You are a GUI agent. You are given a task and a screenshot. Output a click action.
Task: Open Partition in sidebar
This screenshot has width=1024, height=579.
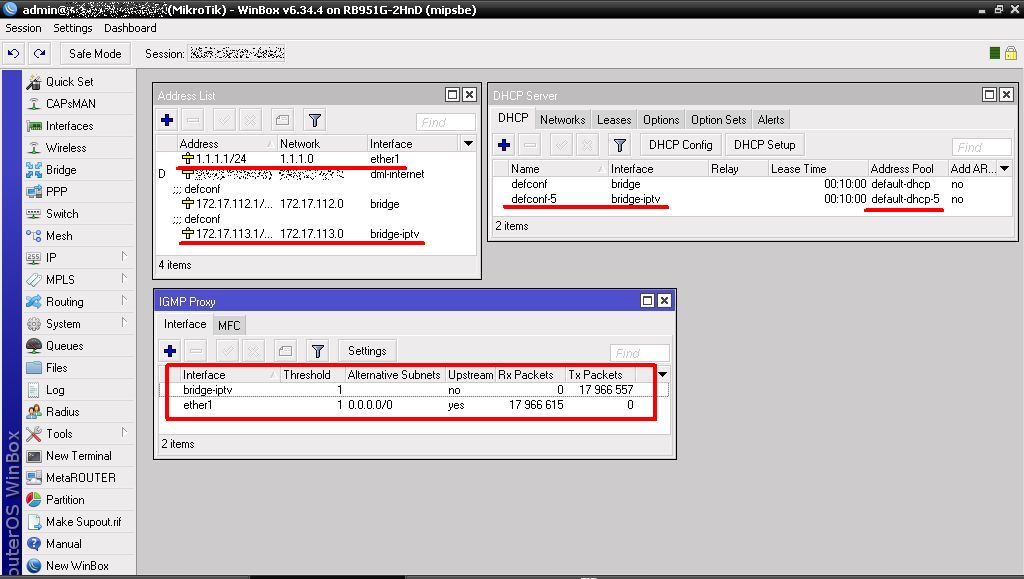pyautogui.click(x=78, y=500)
